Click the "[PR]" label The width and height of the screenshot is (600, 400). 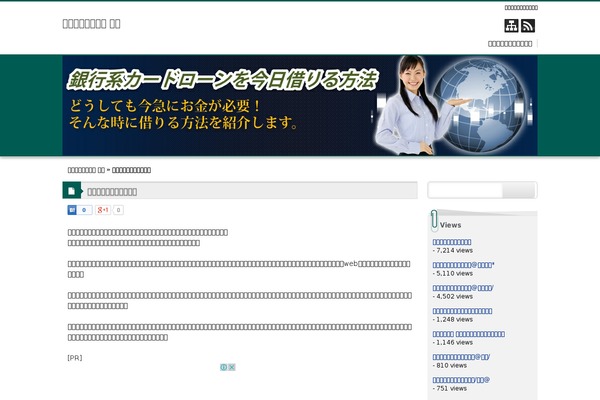[x=75, y=358]
